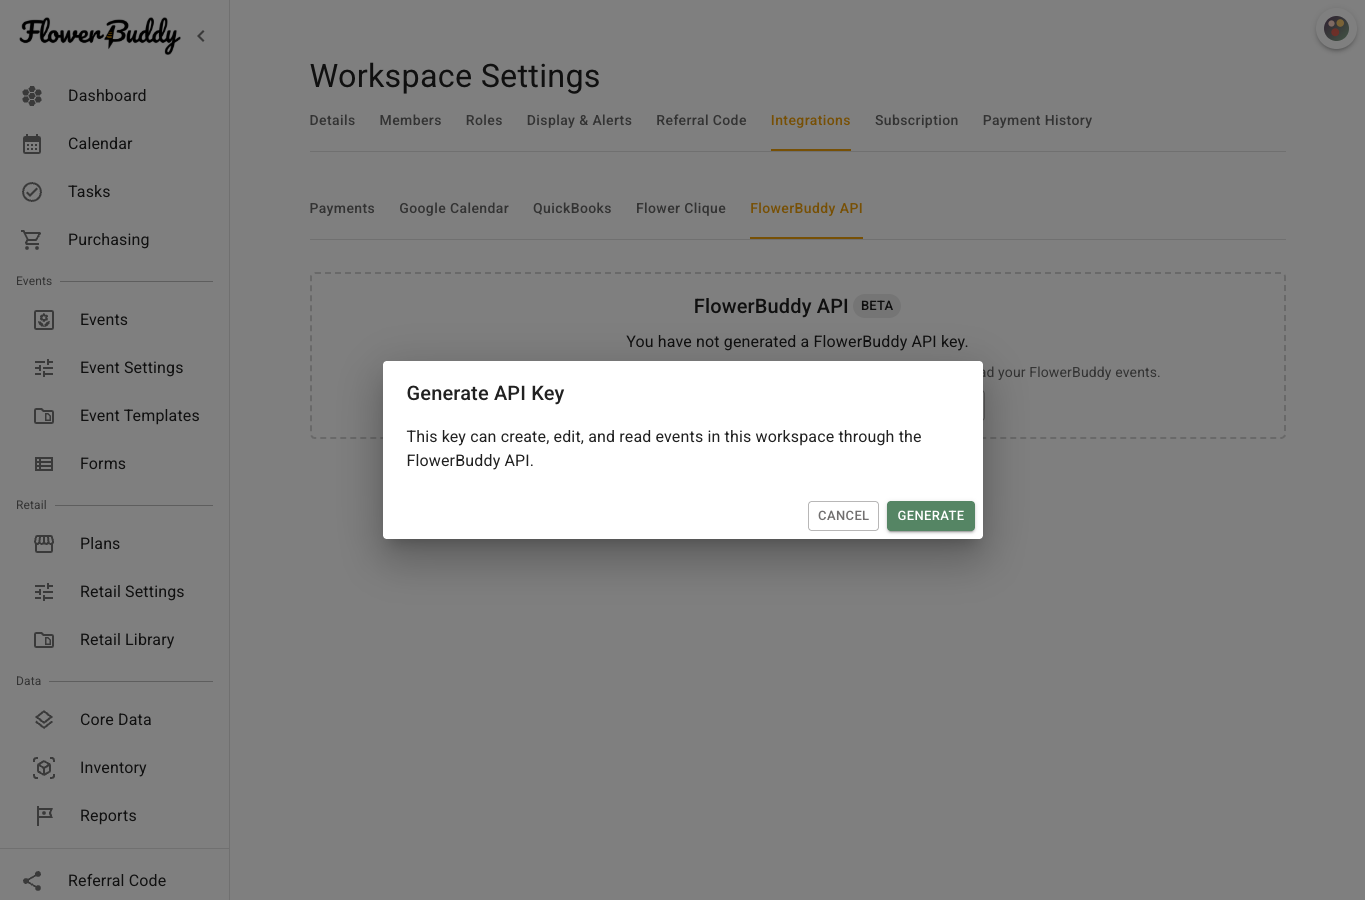The width and height of the screenshot is (1365, 900).
Task: Click the Integrations tab
Action: pyautogui.click(x=810, y=121)
